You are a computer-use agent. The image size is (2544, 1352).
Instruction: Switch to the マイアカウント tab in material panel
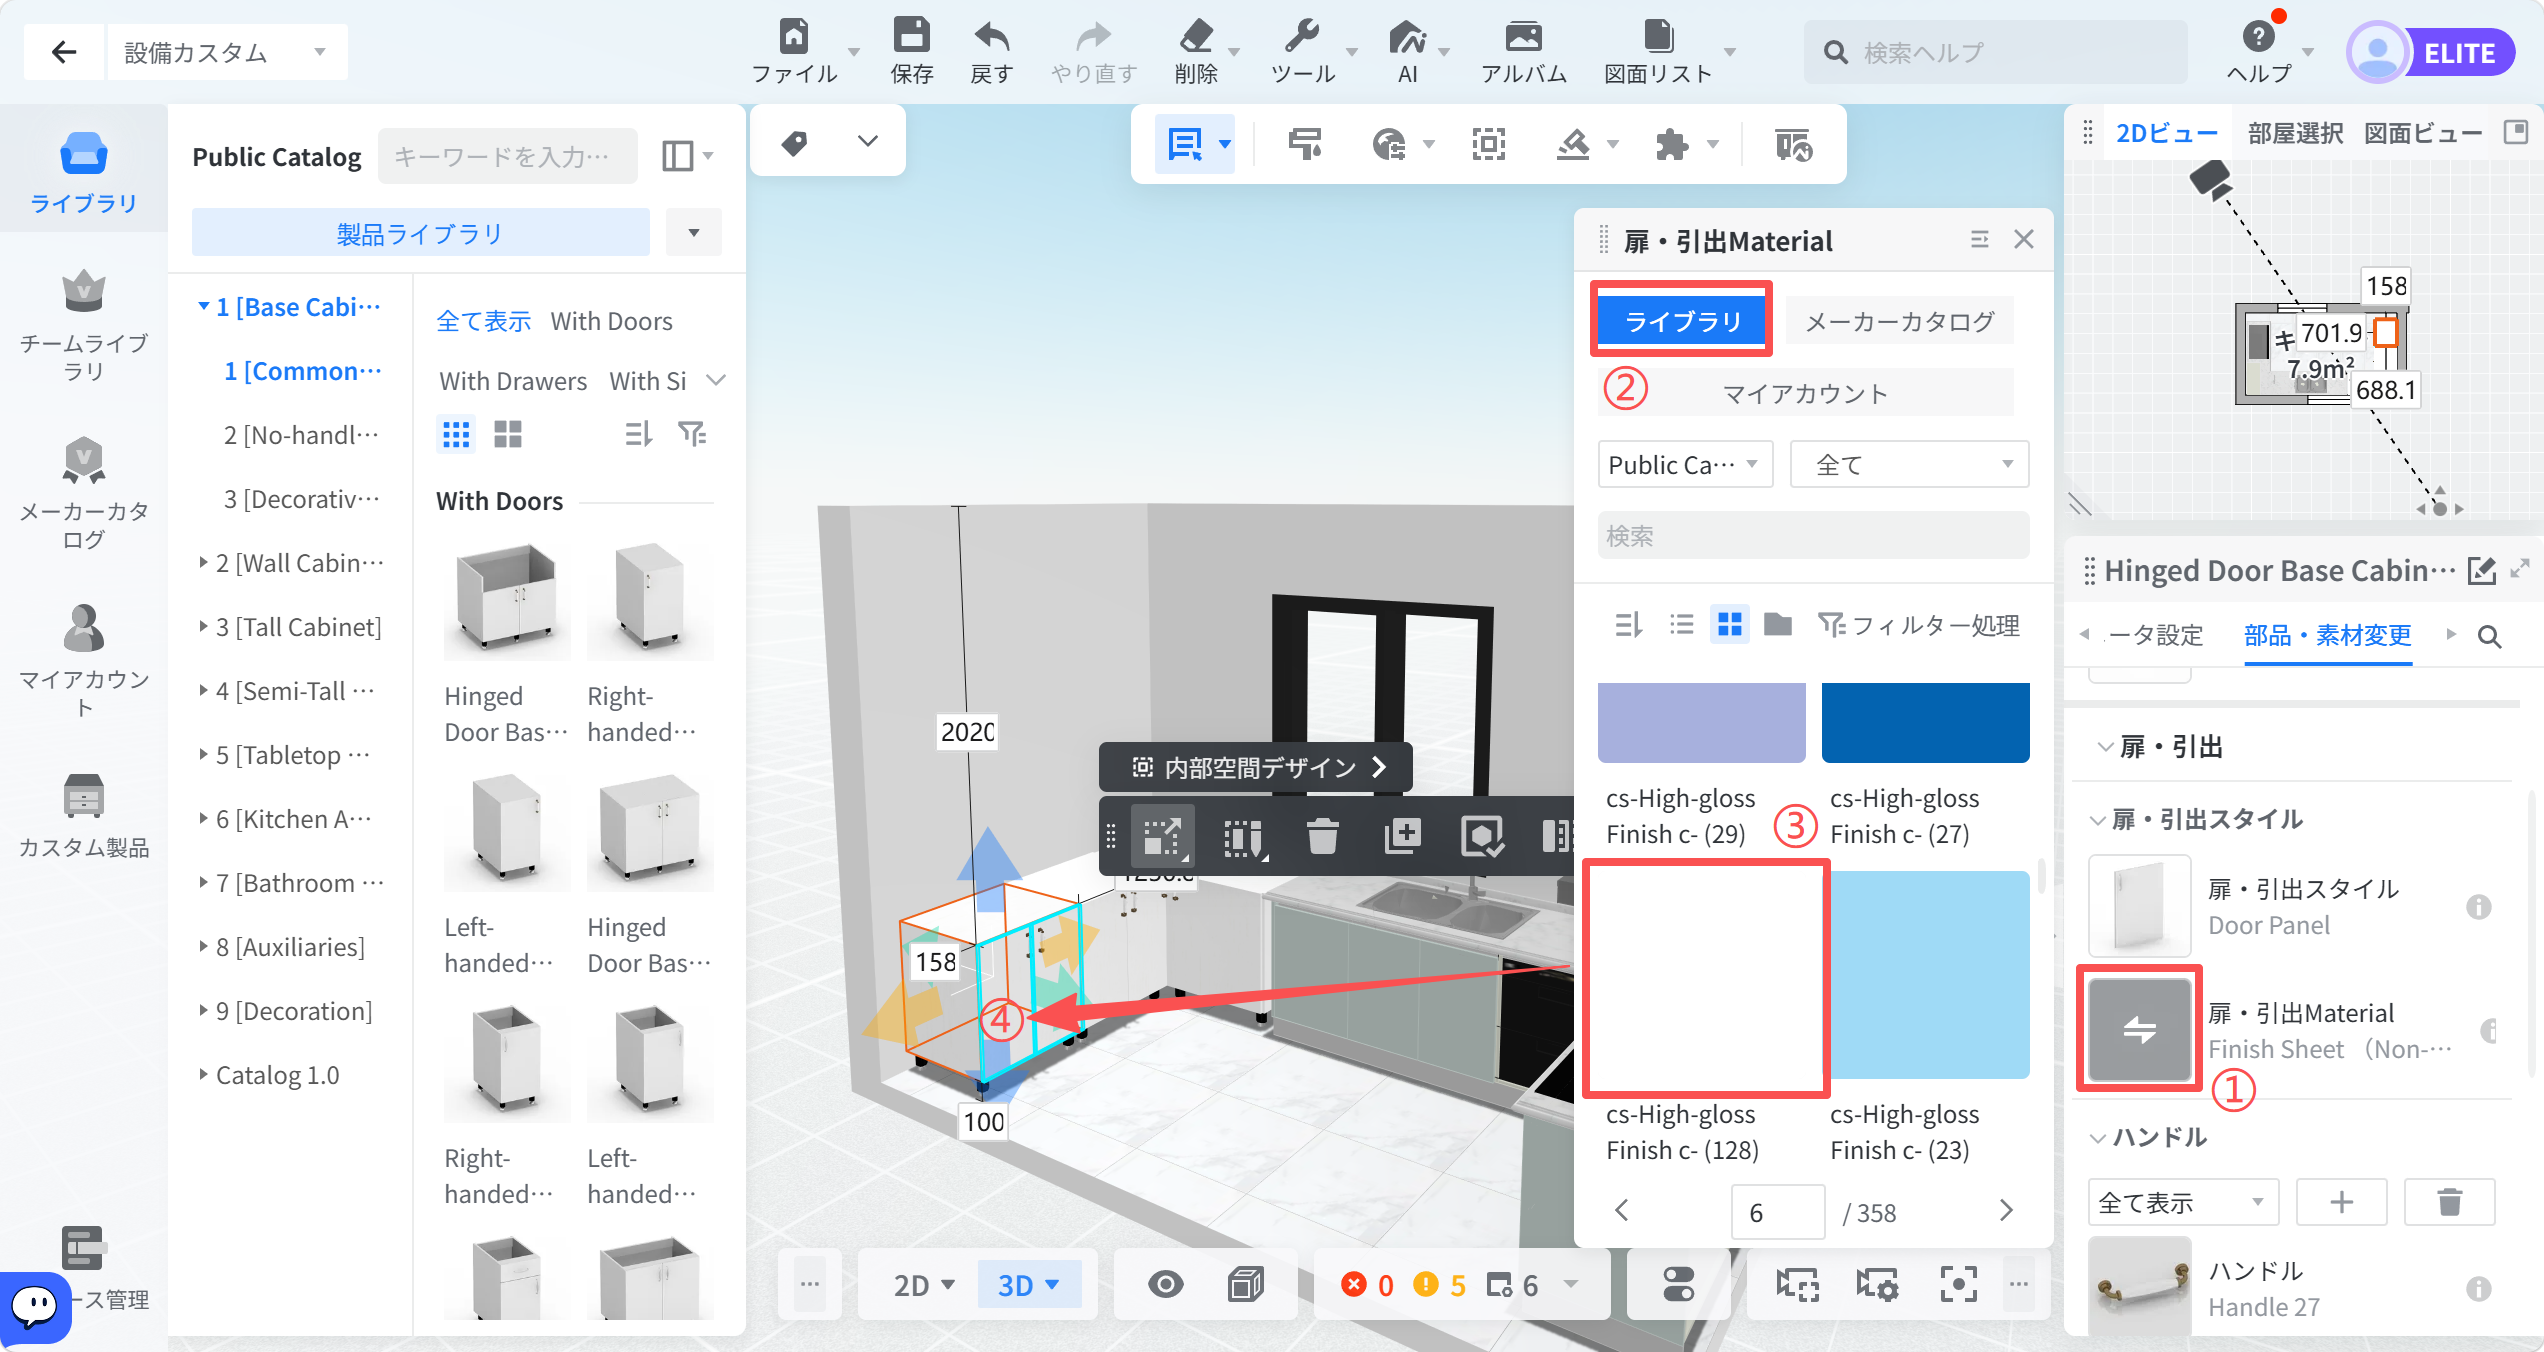point(1806,393)
